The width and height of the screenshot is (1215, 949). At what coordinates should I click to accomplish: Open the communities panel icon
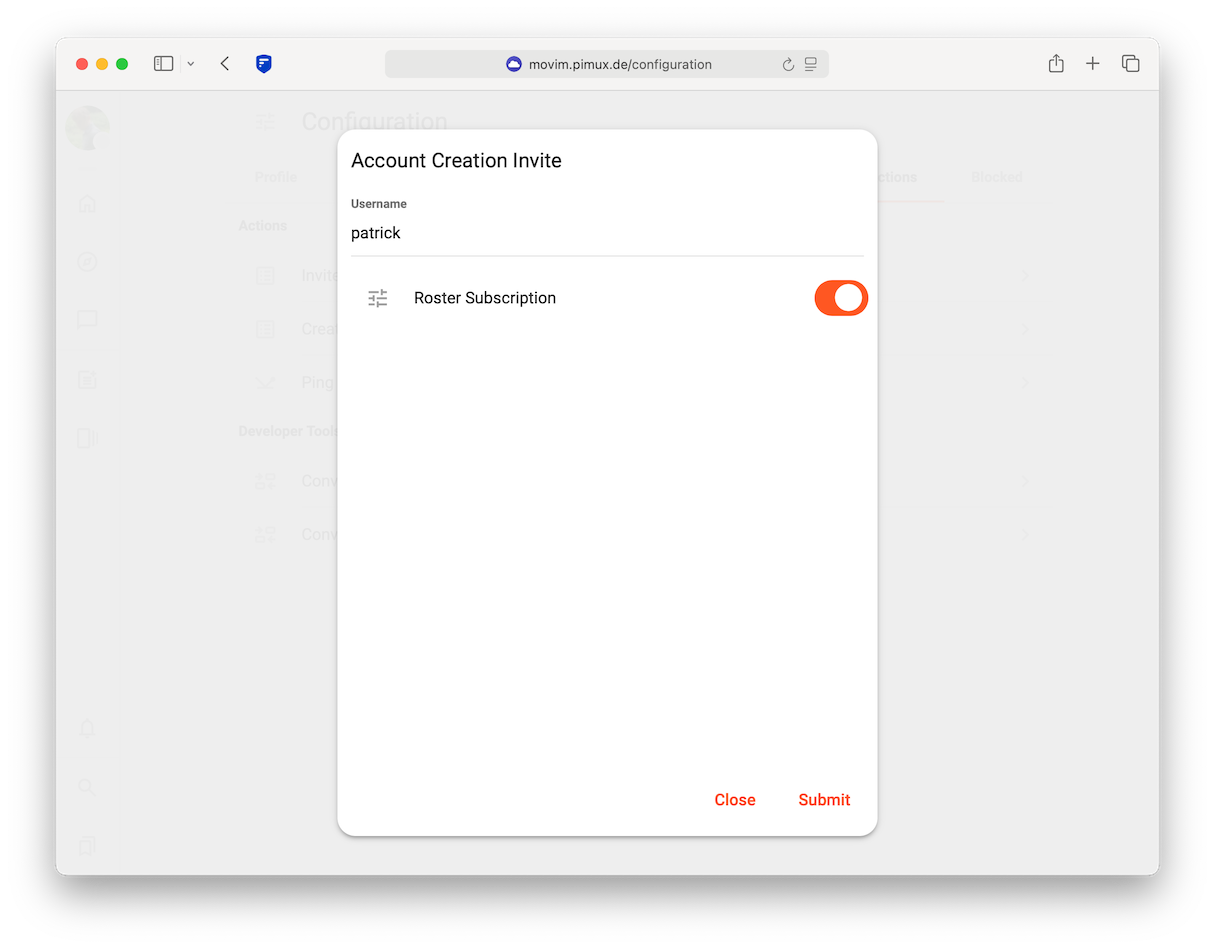87,438
